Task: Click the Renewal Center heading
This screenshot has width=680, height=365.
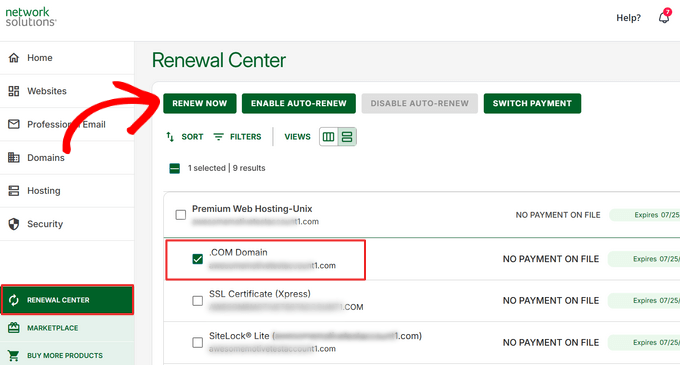Action: click(219, 60)
